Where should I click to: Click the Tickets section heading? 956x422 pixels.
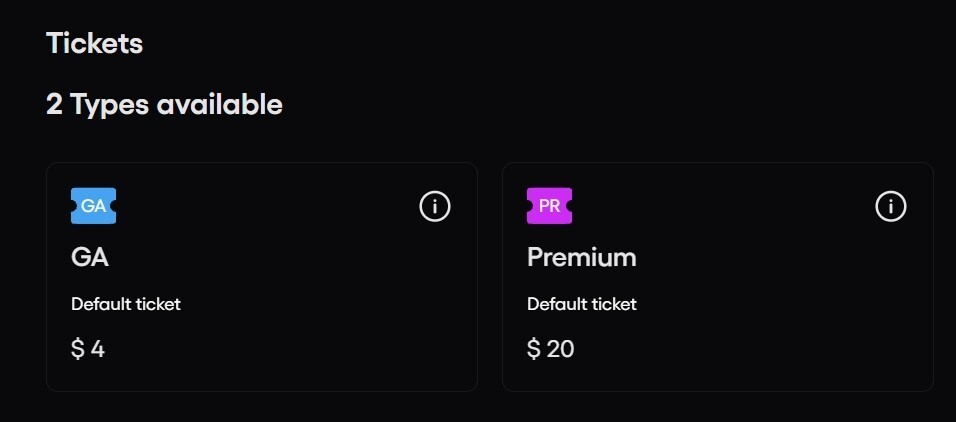(x=94, y=44)
